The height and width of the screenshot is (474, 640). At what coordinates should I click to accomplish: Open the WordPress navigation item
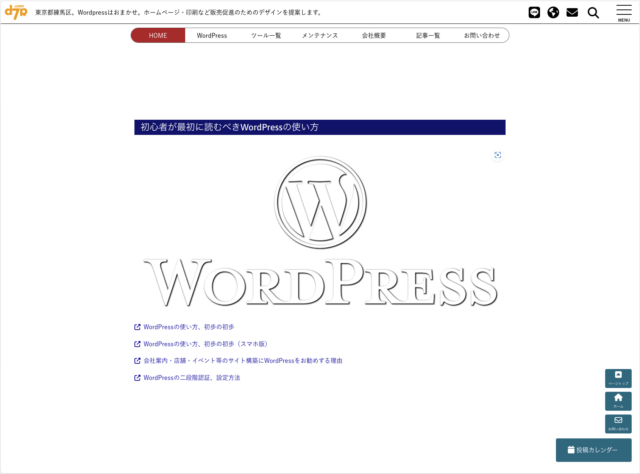point(212,36)
